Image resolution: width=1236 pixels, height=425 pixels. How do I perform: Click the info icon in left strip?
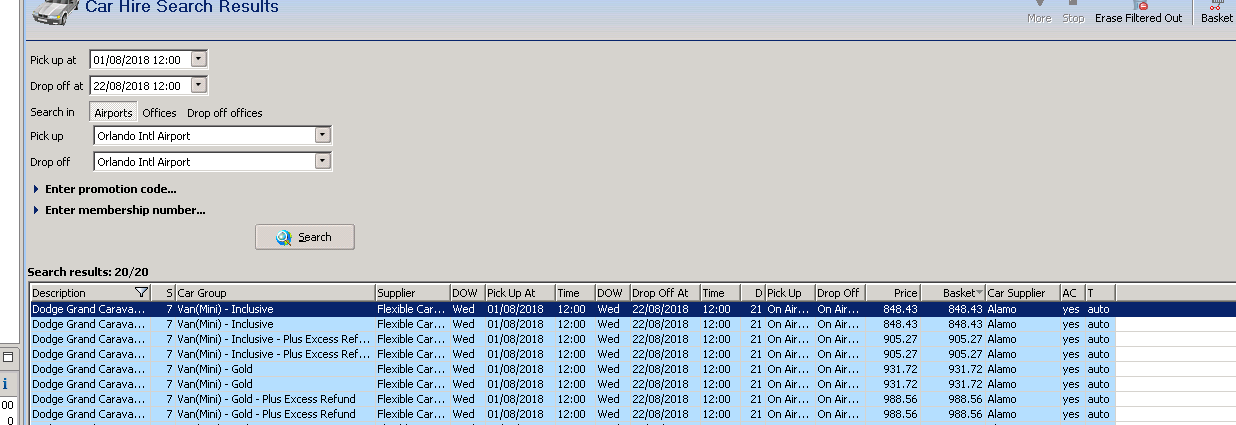point(6,383)
